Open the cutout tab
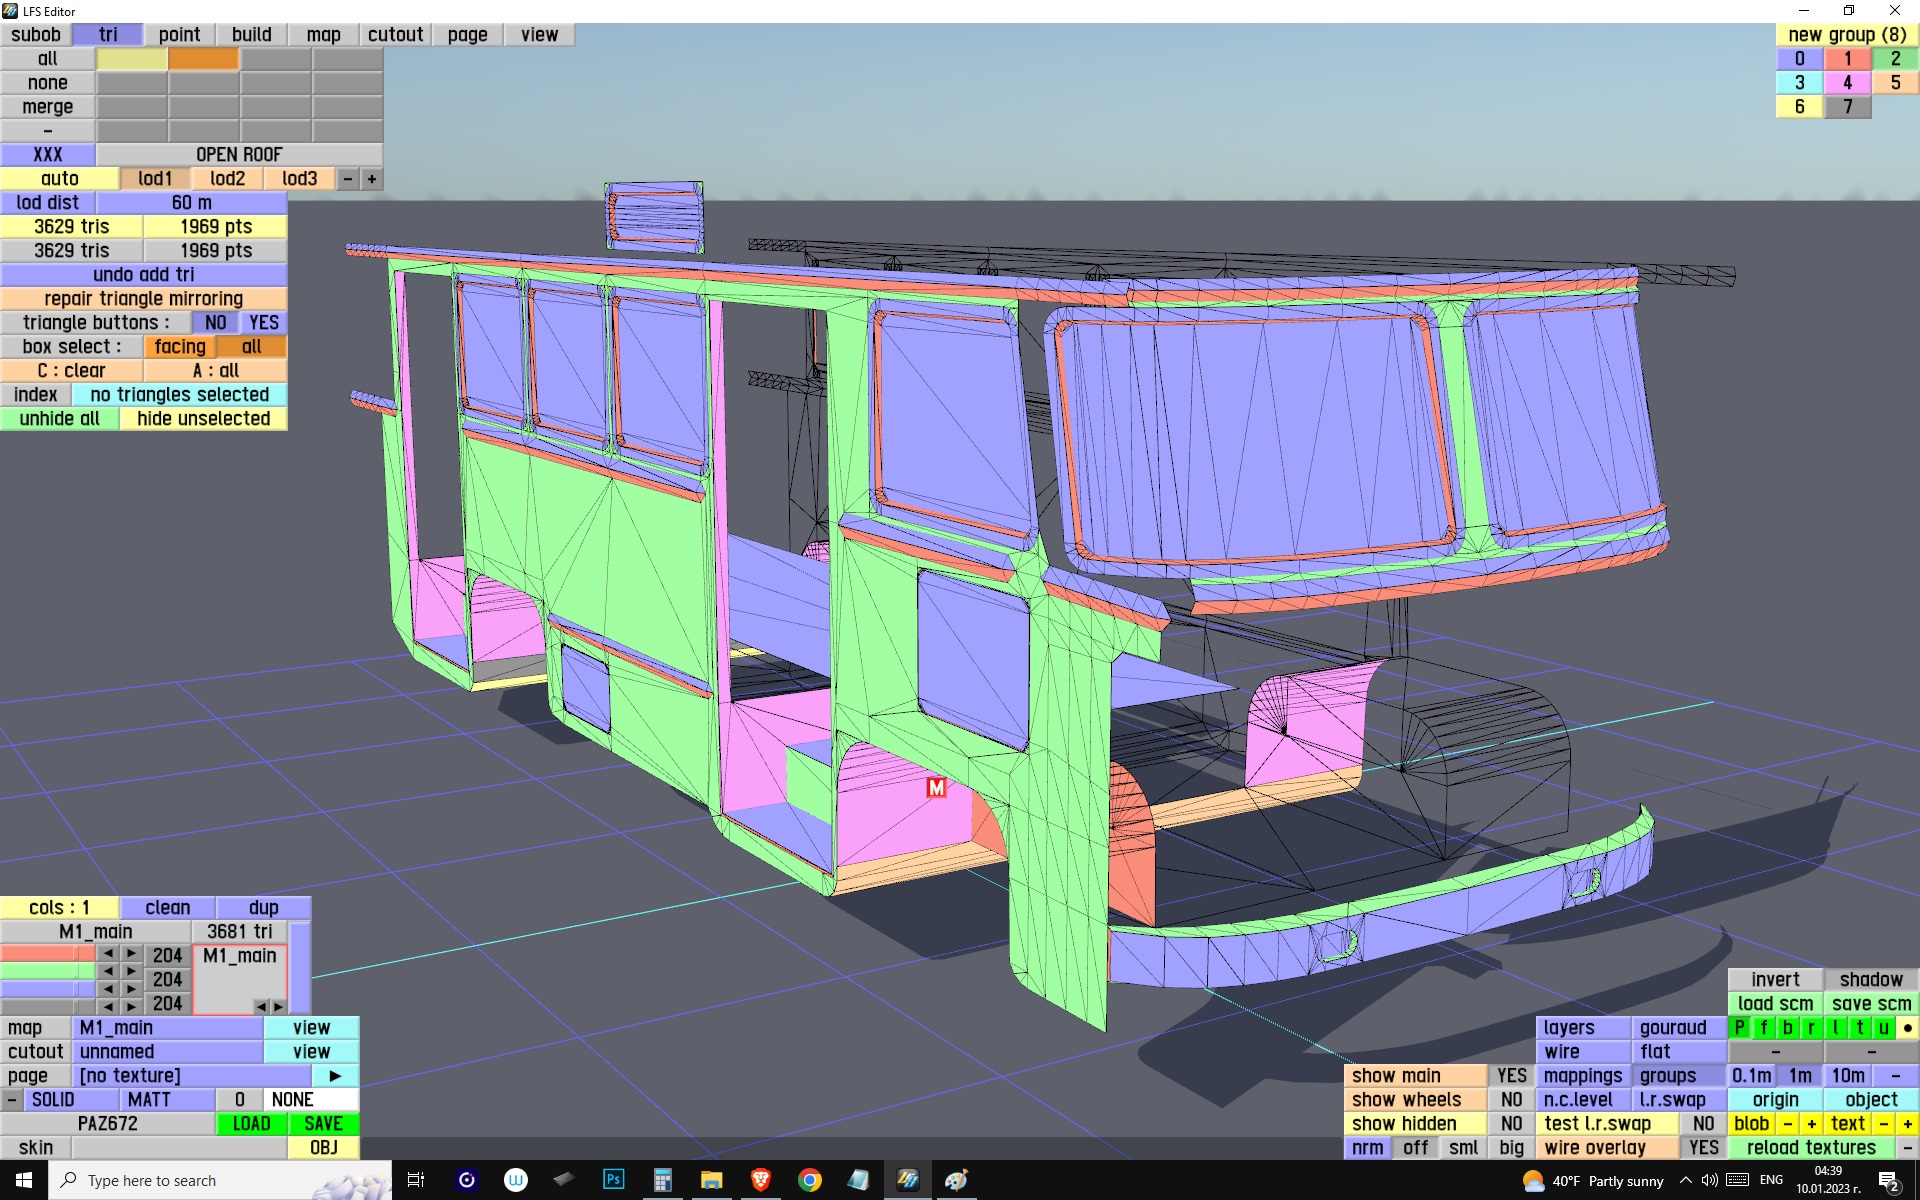Image resolution: width=1920 pixels, height=1200 pixels. coord(395,34)
